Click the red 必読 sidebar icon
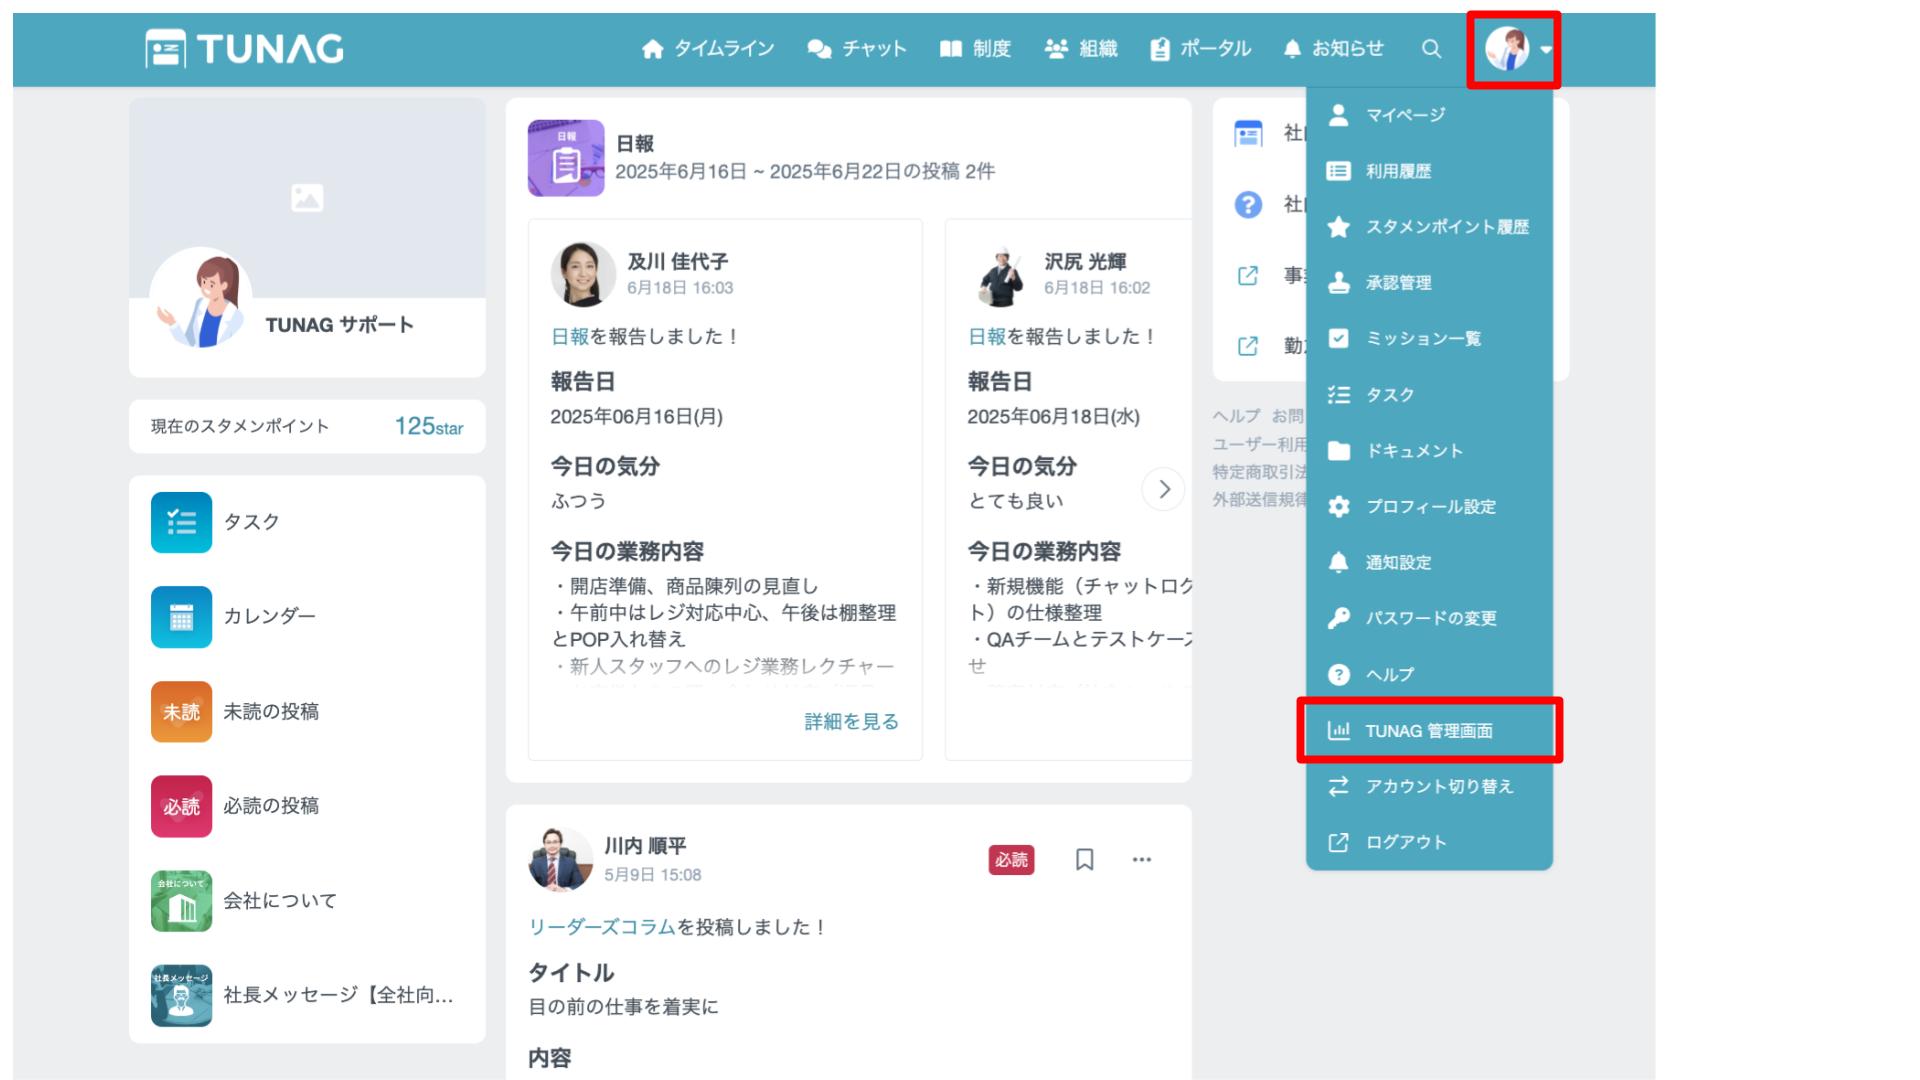This screenshot has height=1080, width=1920. 181,806
